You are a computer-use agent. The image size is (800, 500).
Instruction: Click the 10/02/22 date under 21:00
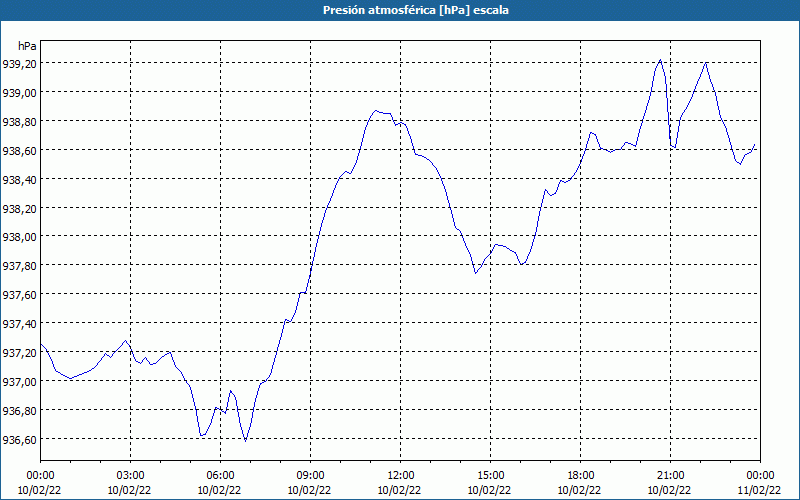click(669, 490)
